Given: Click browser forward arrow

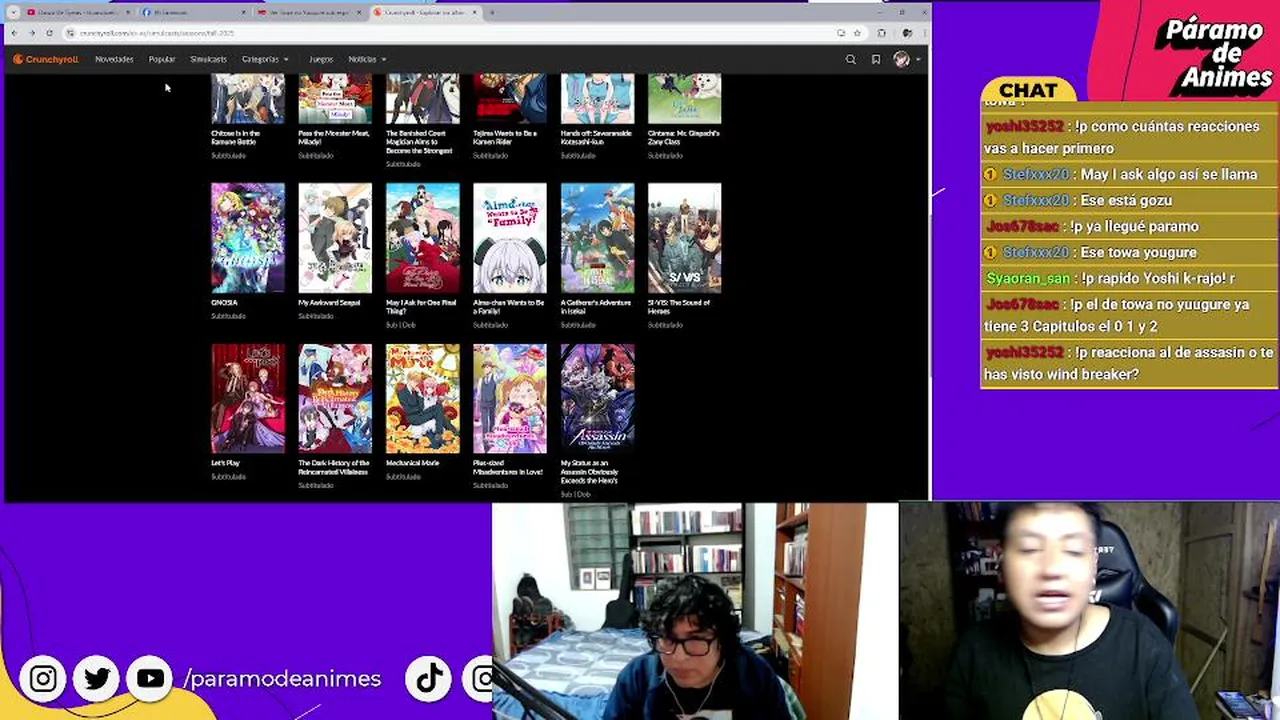Looking at the screenshot, I should click(32, 33).
